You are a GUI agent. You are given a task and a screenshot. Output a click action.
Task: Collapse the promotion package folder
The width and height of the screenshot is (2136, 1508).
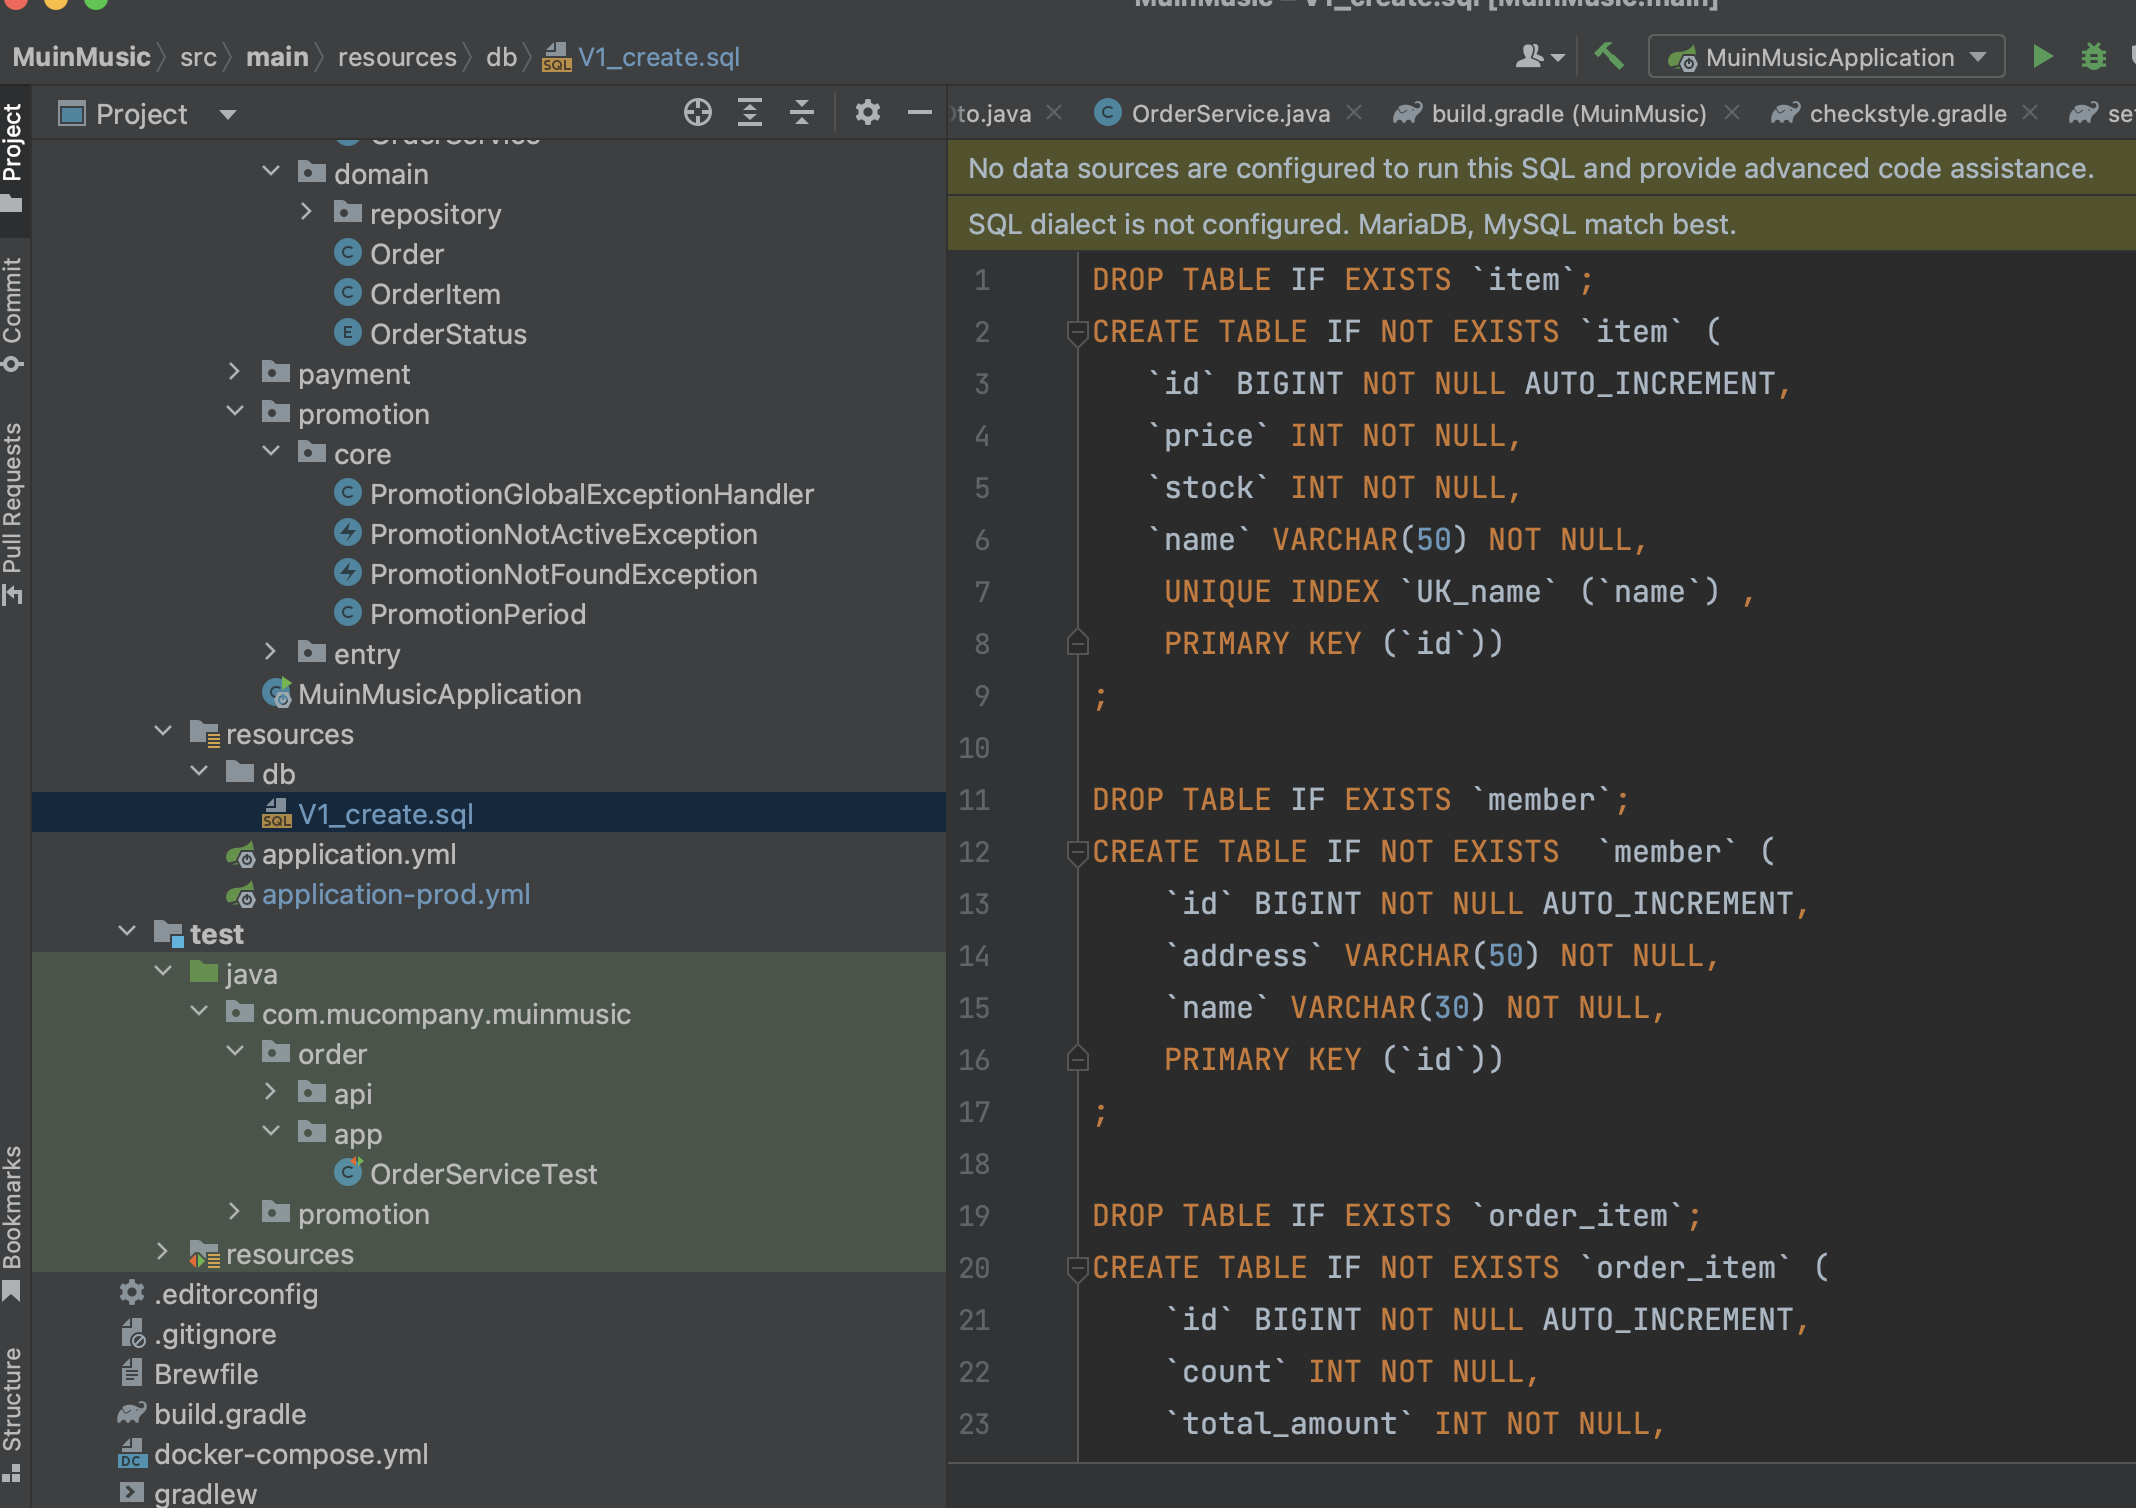click(x=235, y=413)
